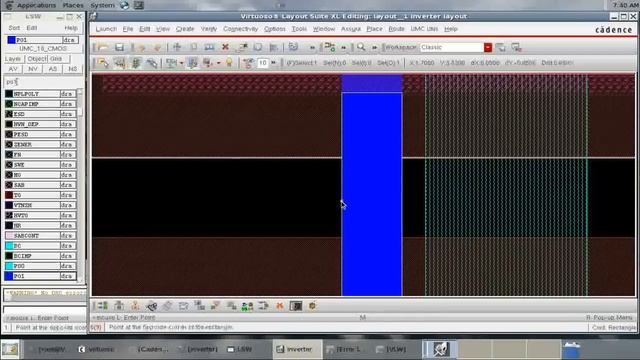Open the Create menu
The height and width of the screenshot is (360, 640).
click(185, 29)
